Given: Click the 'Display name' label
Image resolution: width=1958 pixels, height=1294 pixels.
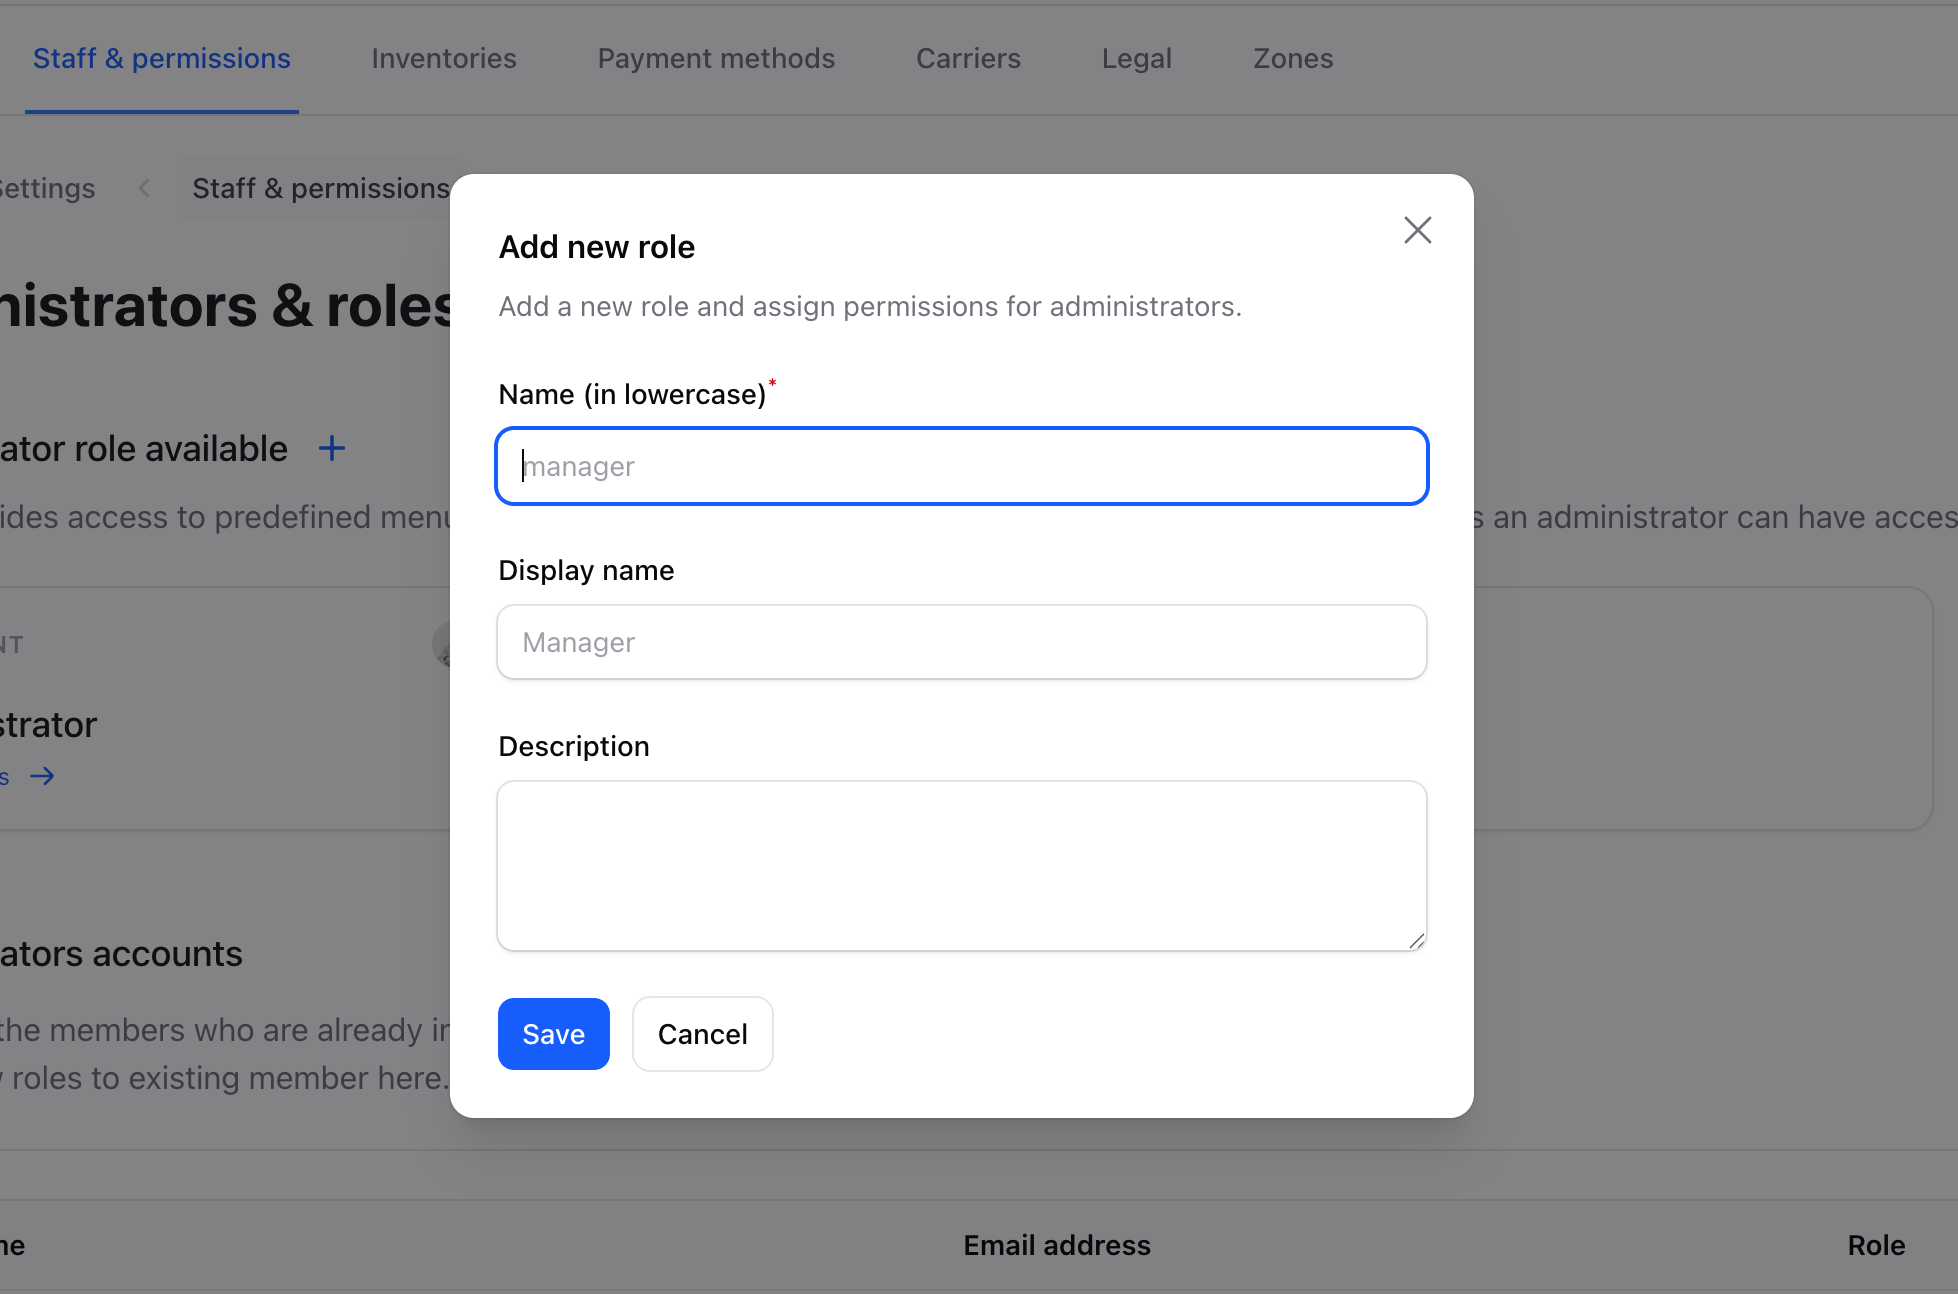Looking at the screenshot, I should 586,570.
